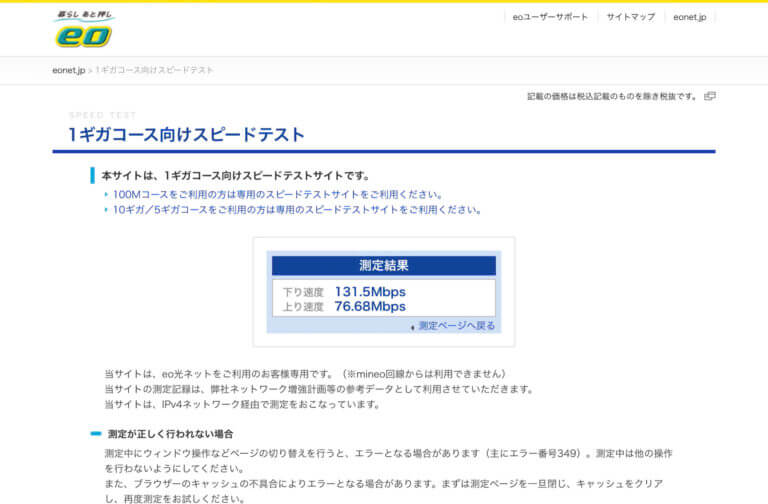
Task: Click upload speed value 76.68Mbps
Action: click(370, 307)
